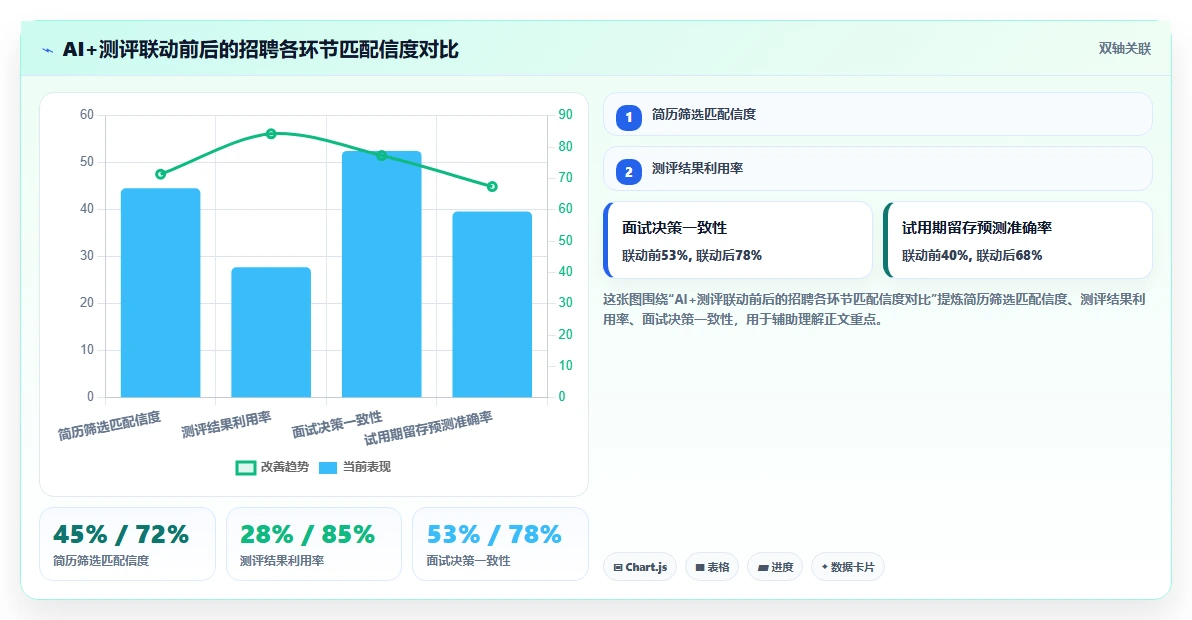Click the blue number 1 badge
Image resolution: width=1192 pixels, height=620 pixels.
tap(629, 117)
